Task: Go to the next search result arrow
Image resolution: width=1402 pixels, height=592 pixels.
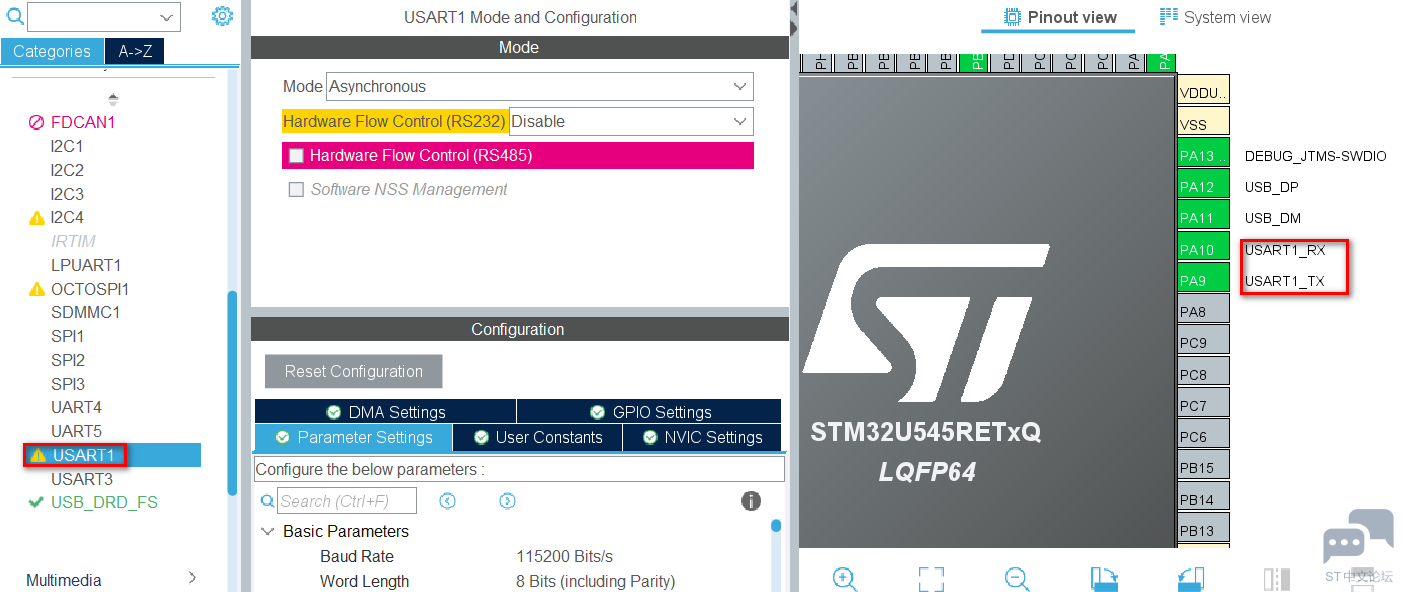Action: 507,501
